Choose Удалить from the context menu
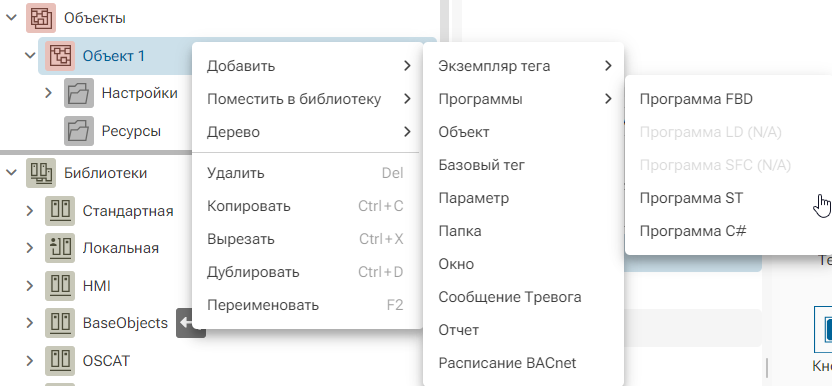 tap(308, 173)
